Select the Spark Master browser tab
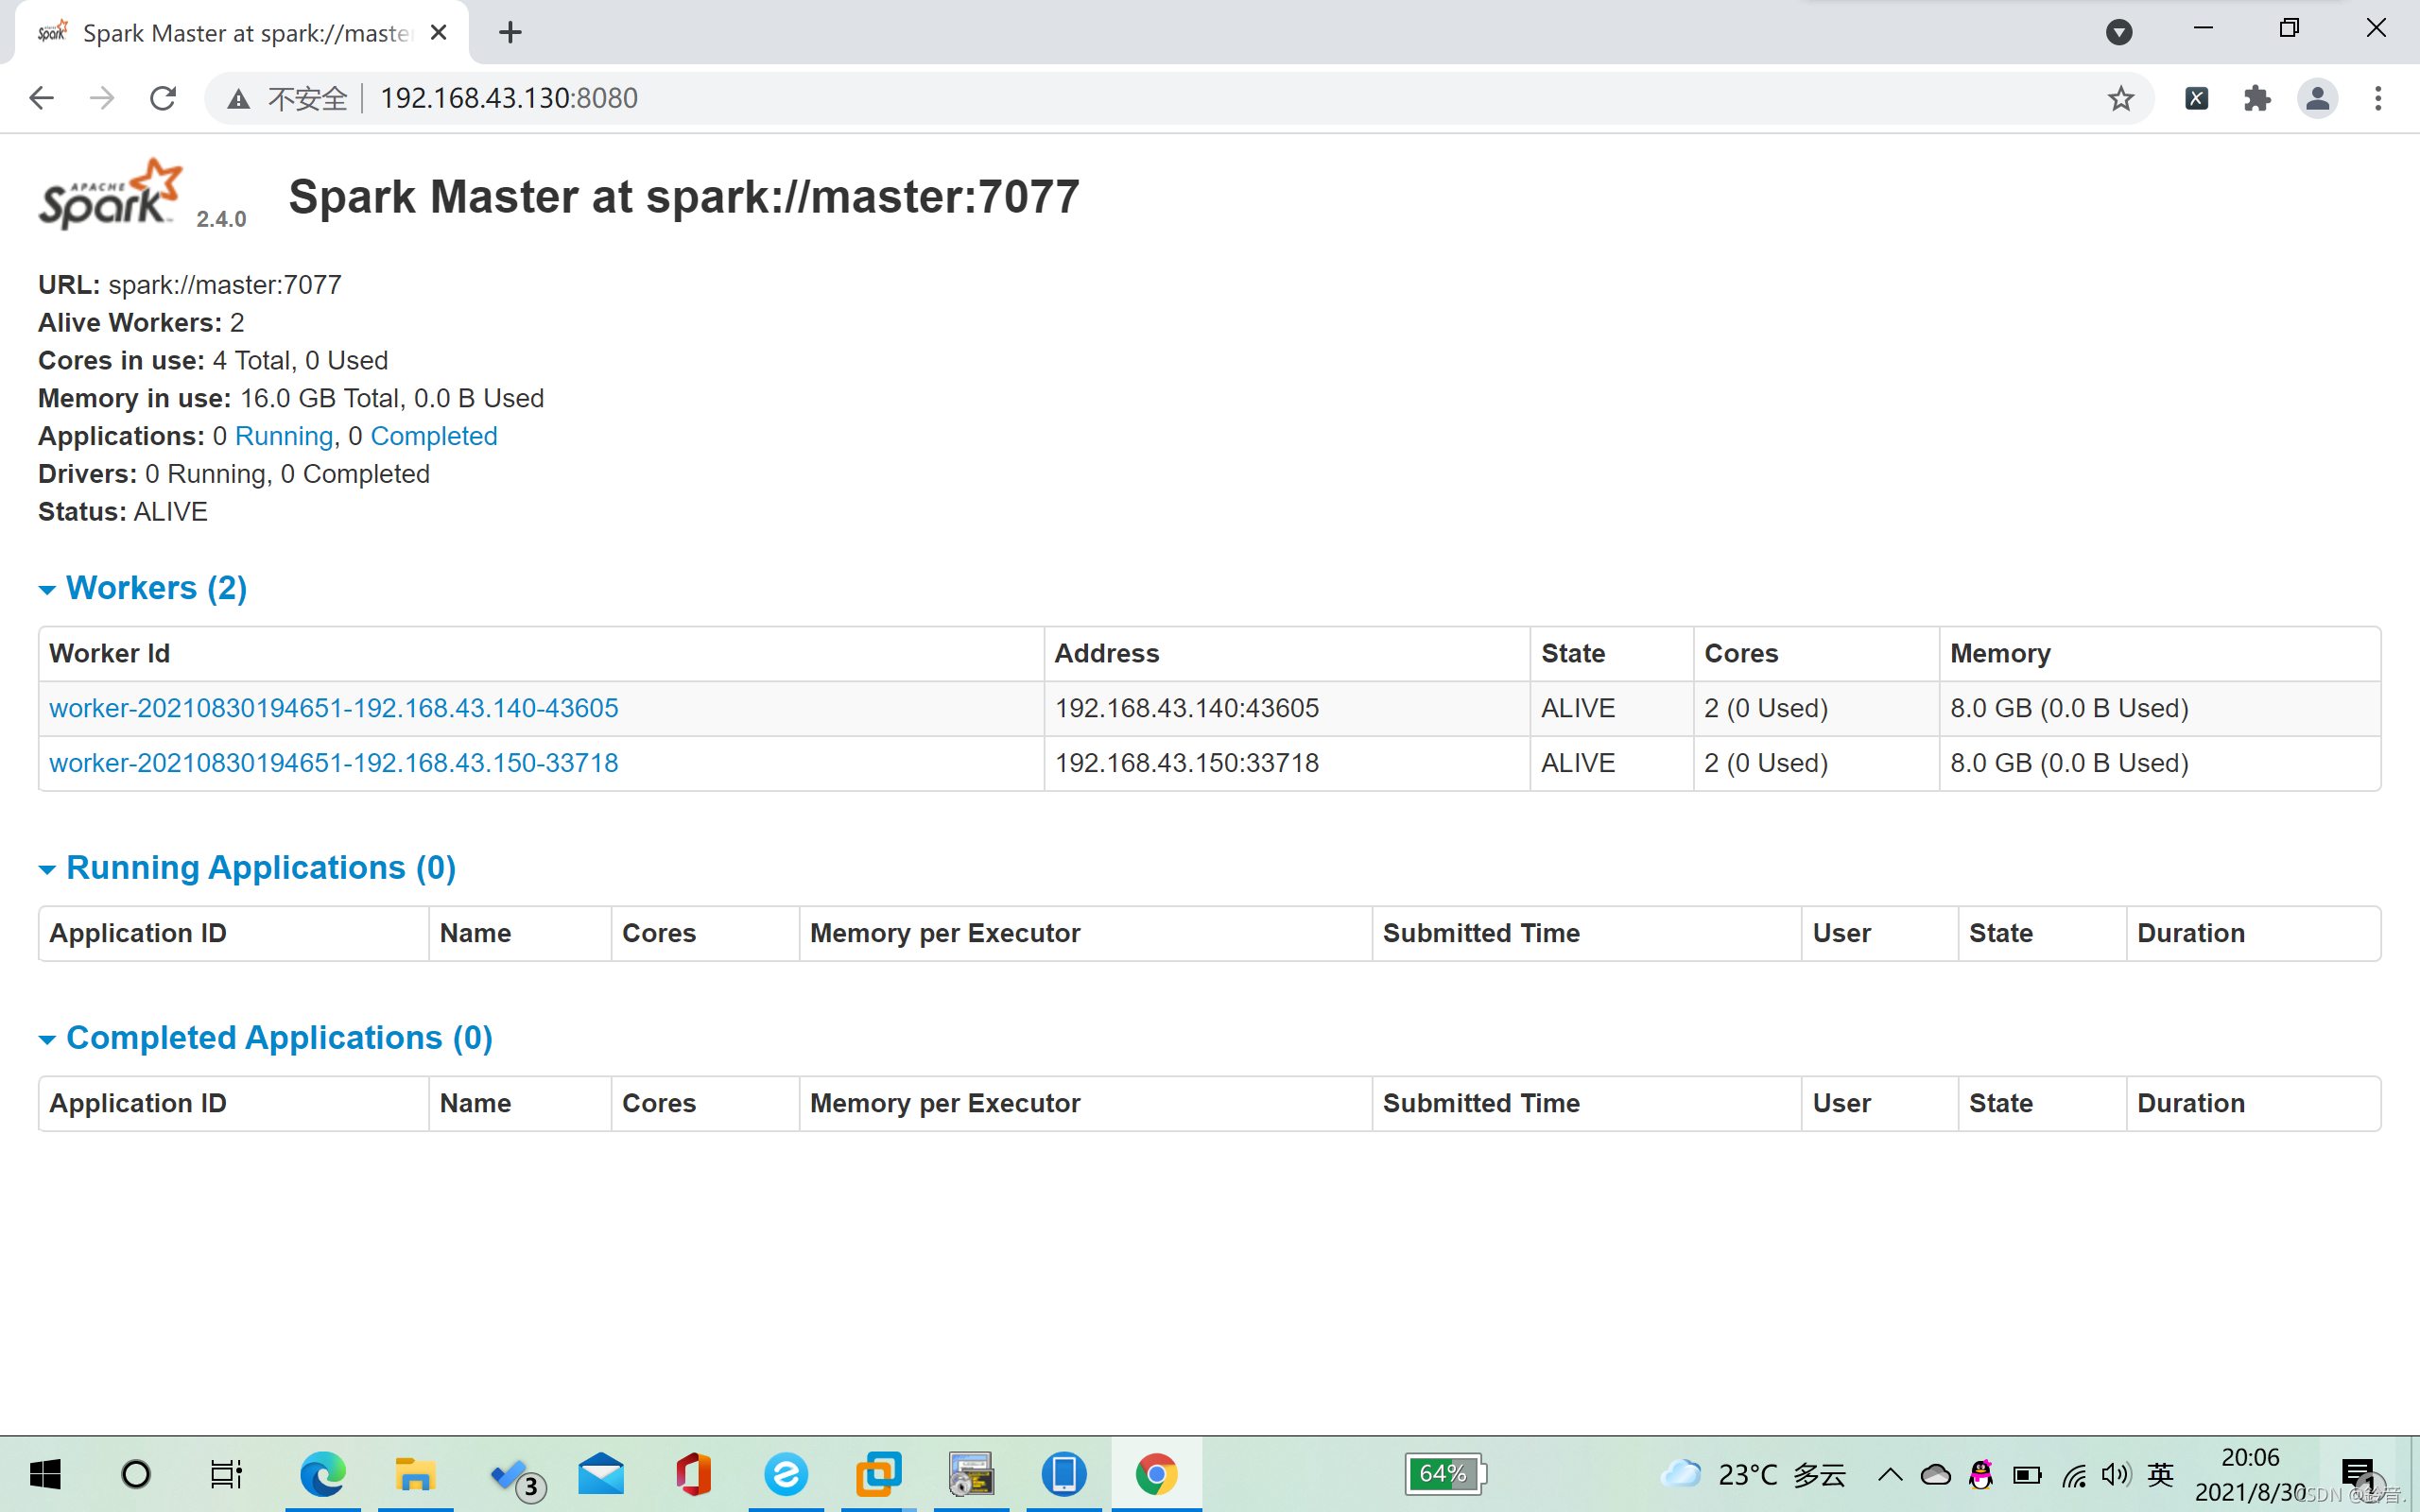The width and height of the screenshot is (2420, 1512). coord(245,33)
